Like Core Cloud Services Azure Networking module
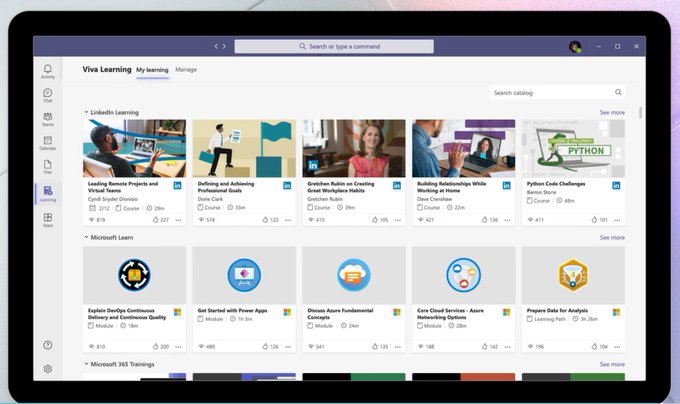 485,346
